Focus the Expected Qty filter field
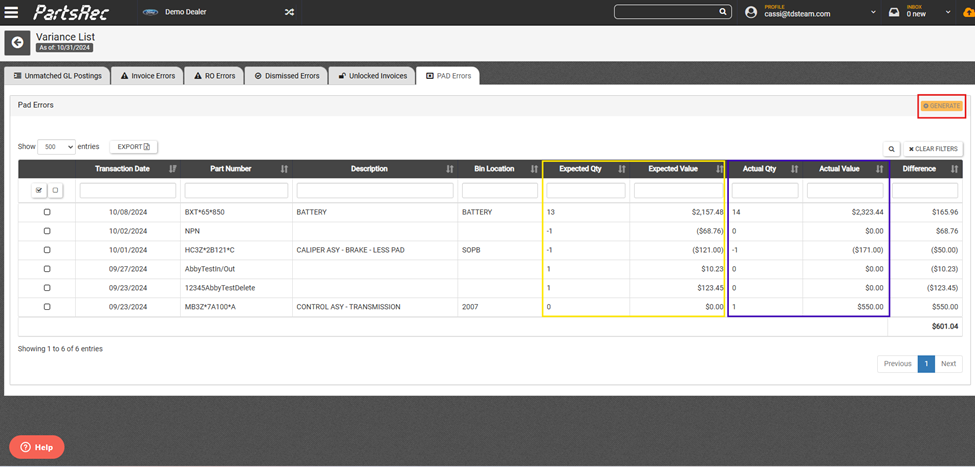The image size is (975, 467). point(586,190)
